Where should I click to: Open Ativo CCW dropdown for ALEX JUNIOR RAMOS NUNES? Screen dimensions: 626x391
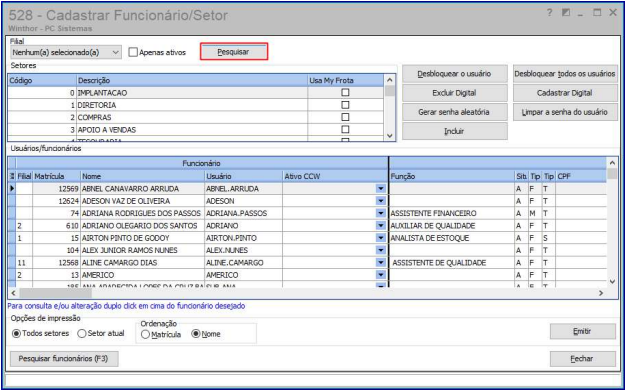point(380,250)
